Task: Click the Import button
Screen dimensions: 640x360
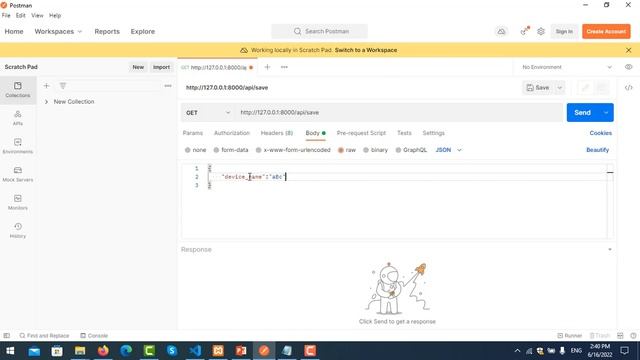Action: coord(161,67)
